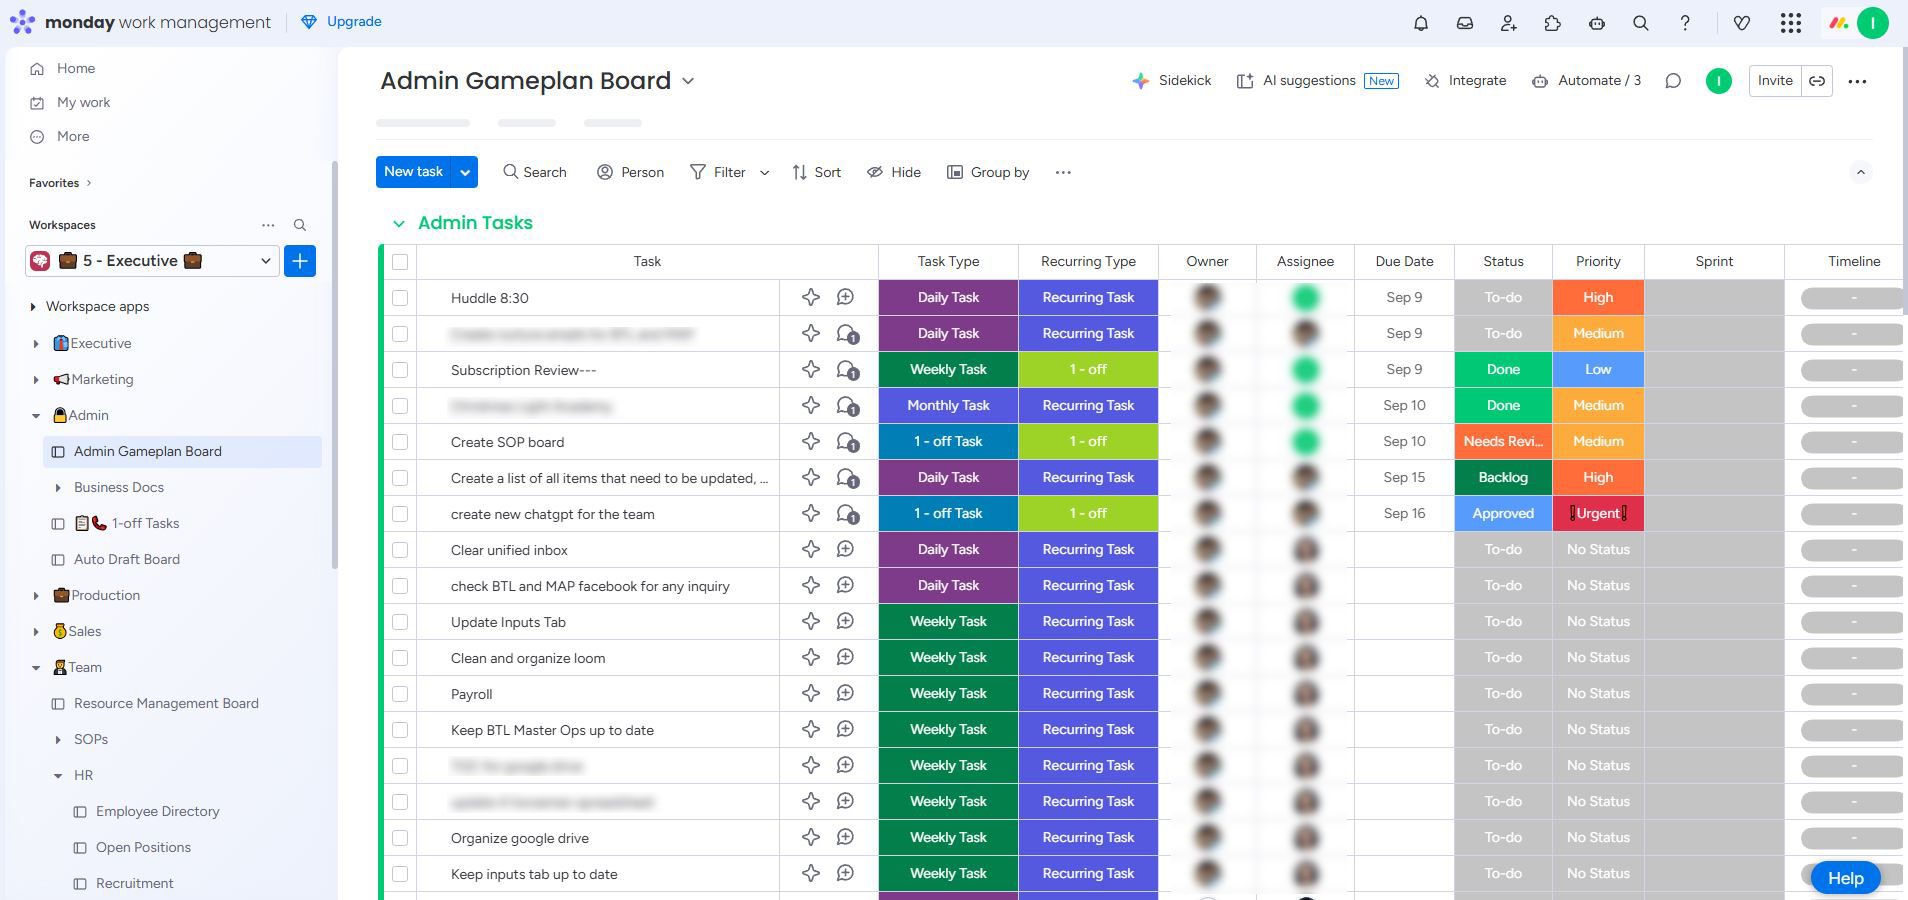Click the Urgent priority cell

click(x=1597, y=514)
